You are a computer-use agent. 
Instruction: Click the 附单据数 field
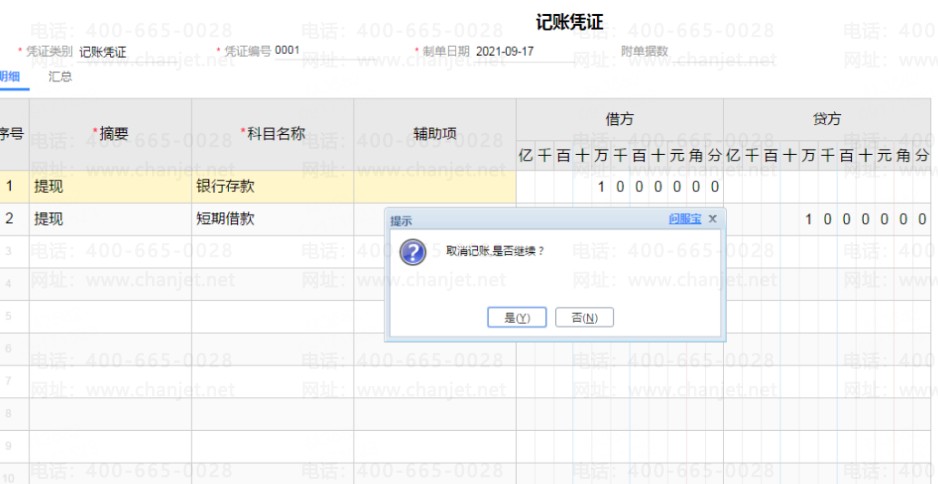pyautogui.click(x=724, y=51)
